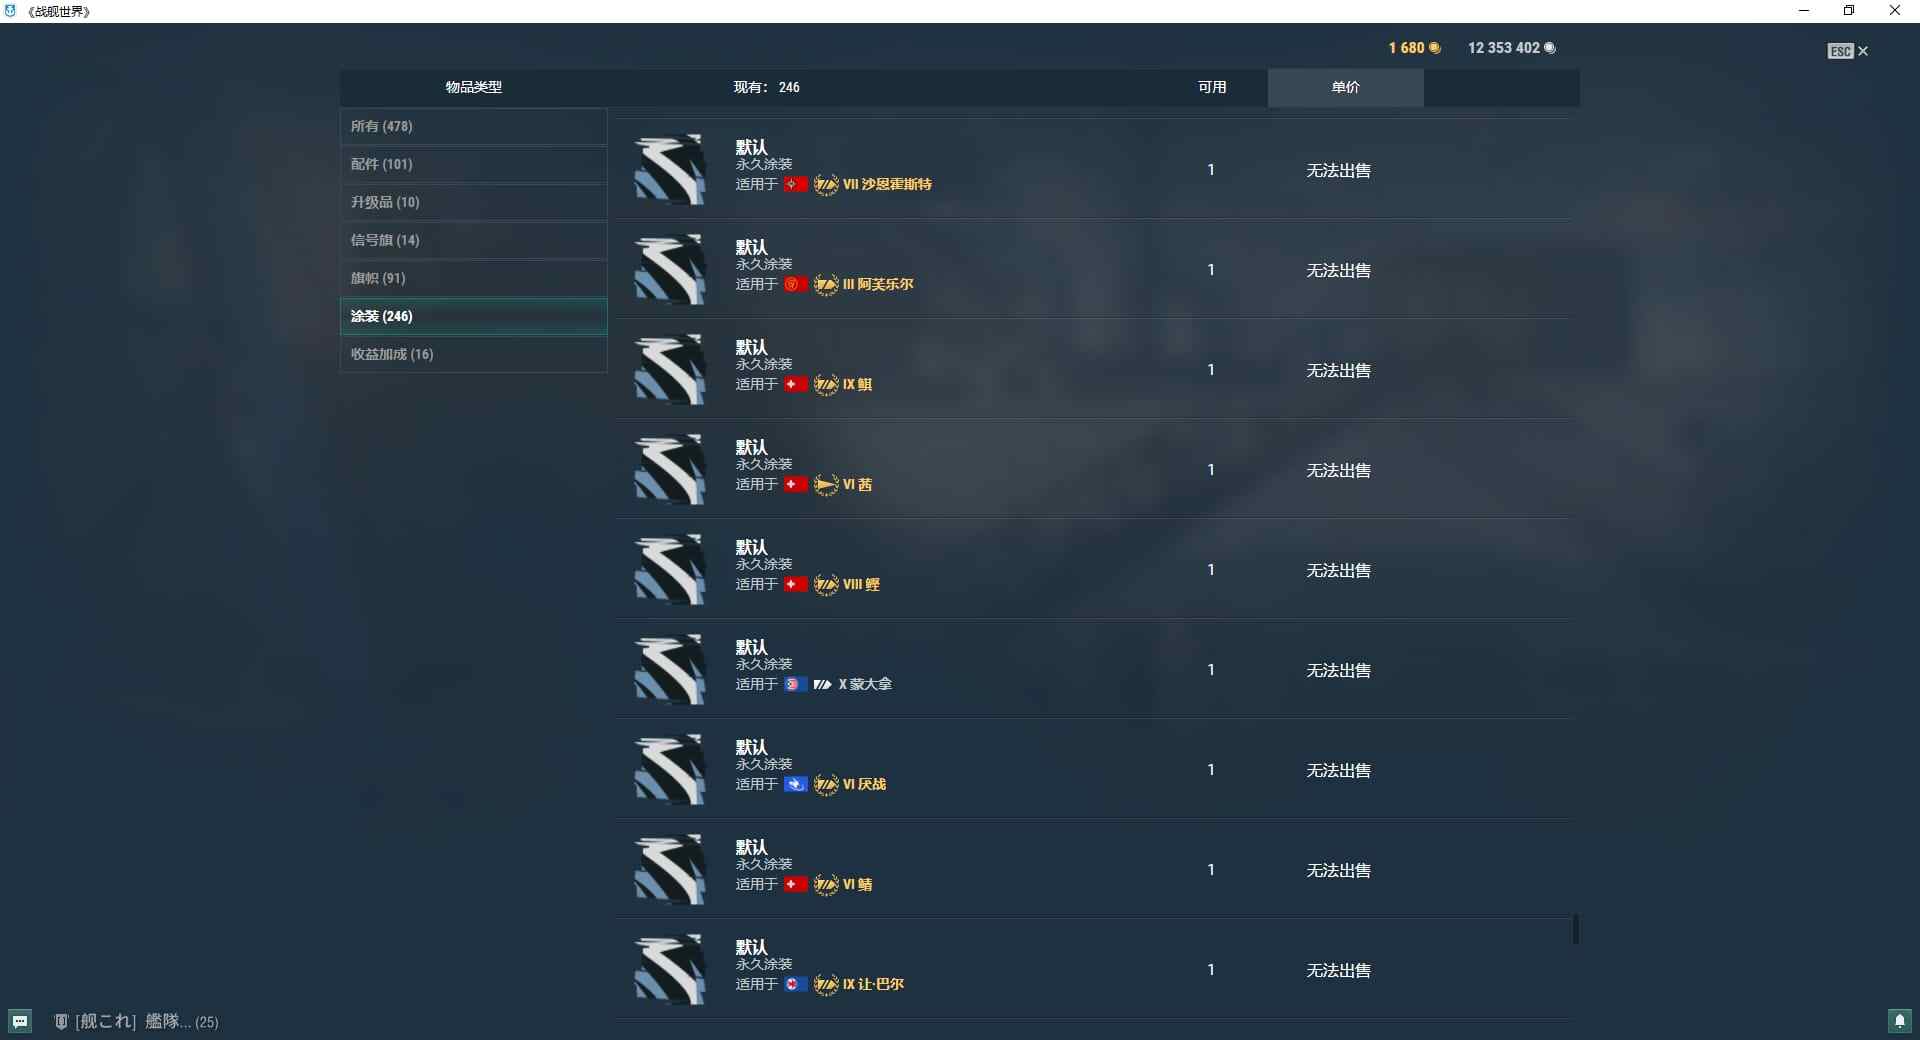Sort the list by 单价 column
Viewport: 1920px width, 1040px height.
(1345, 87)
